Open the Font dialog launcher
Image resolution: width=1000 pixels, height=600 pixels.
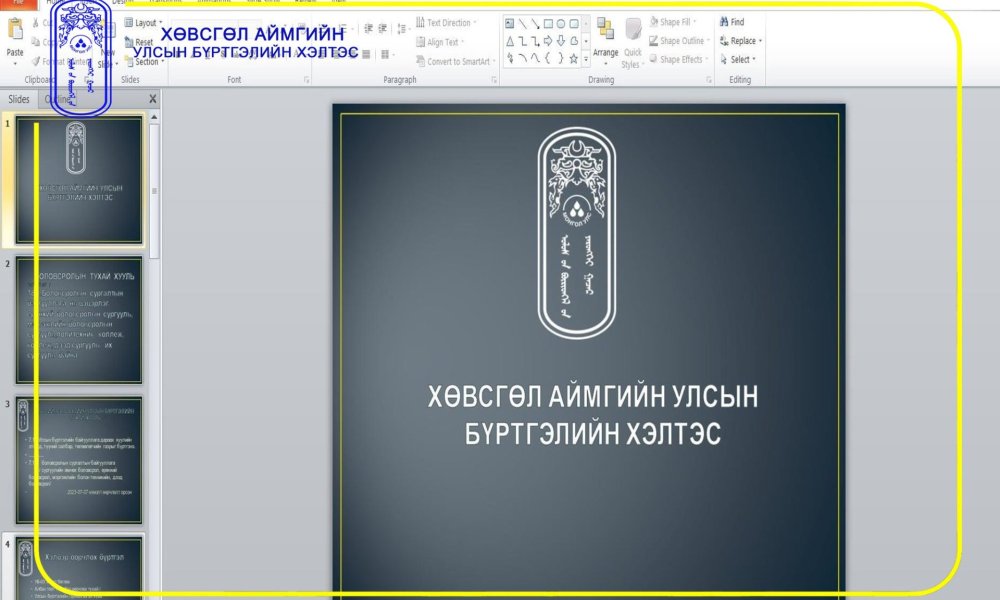tap(307, 80)
